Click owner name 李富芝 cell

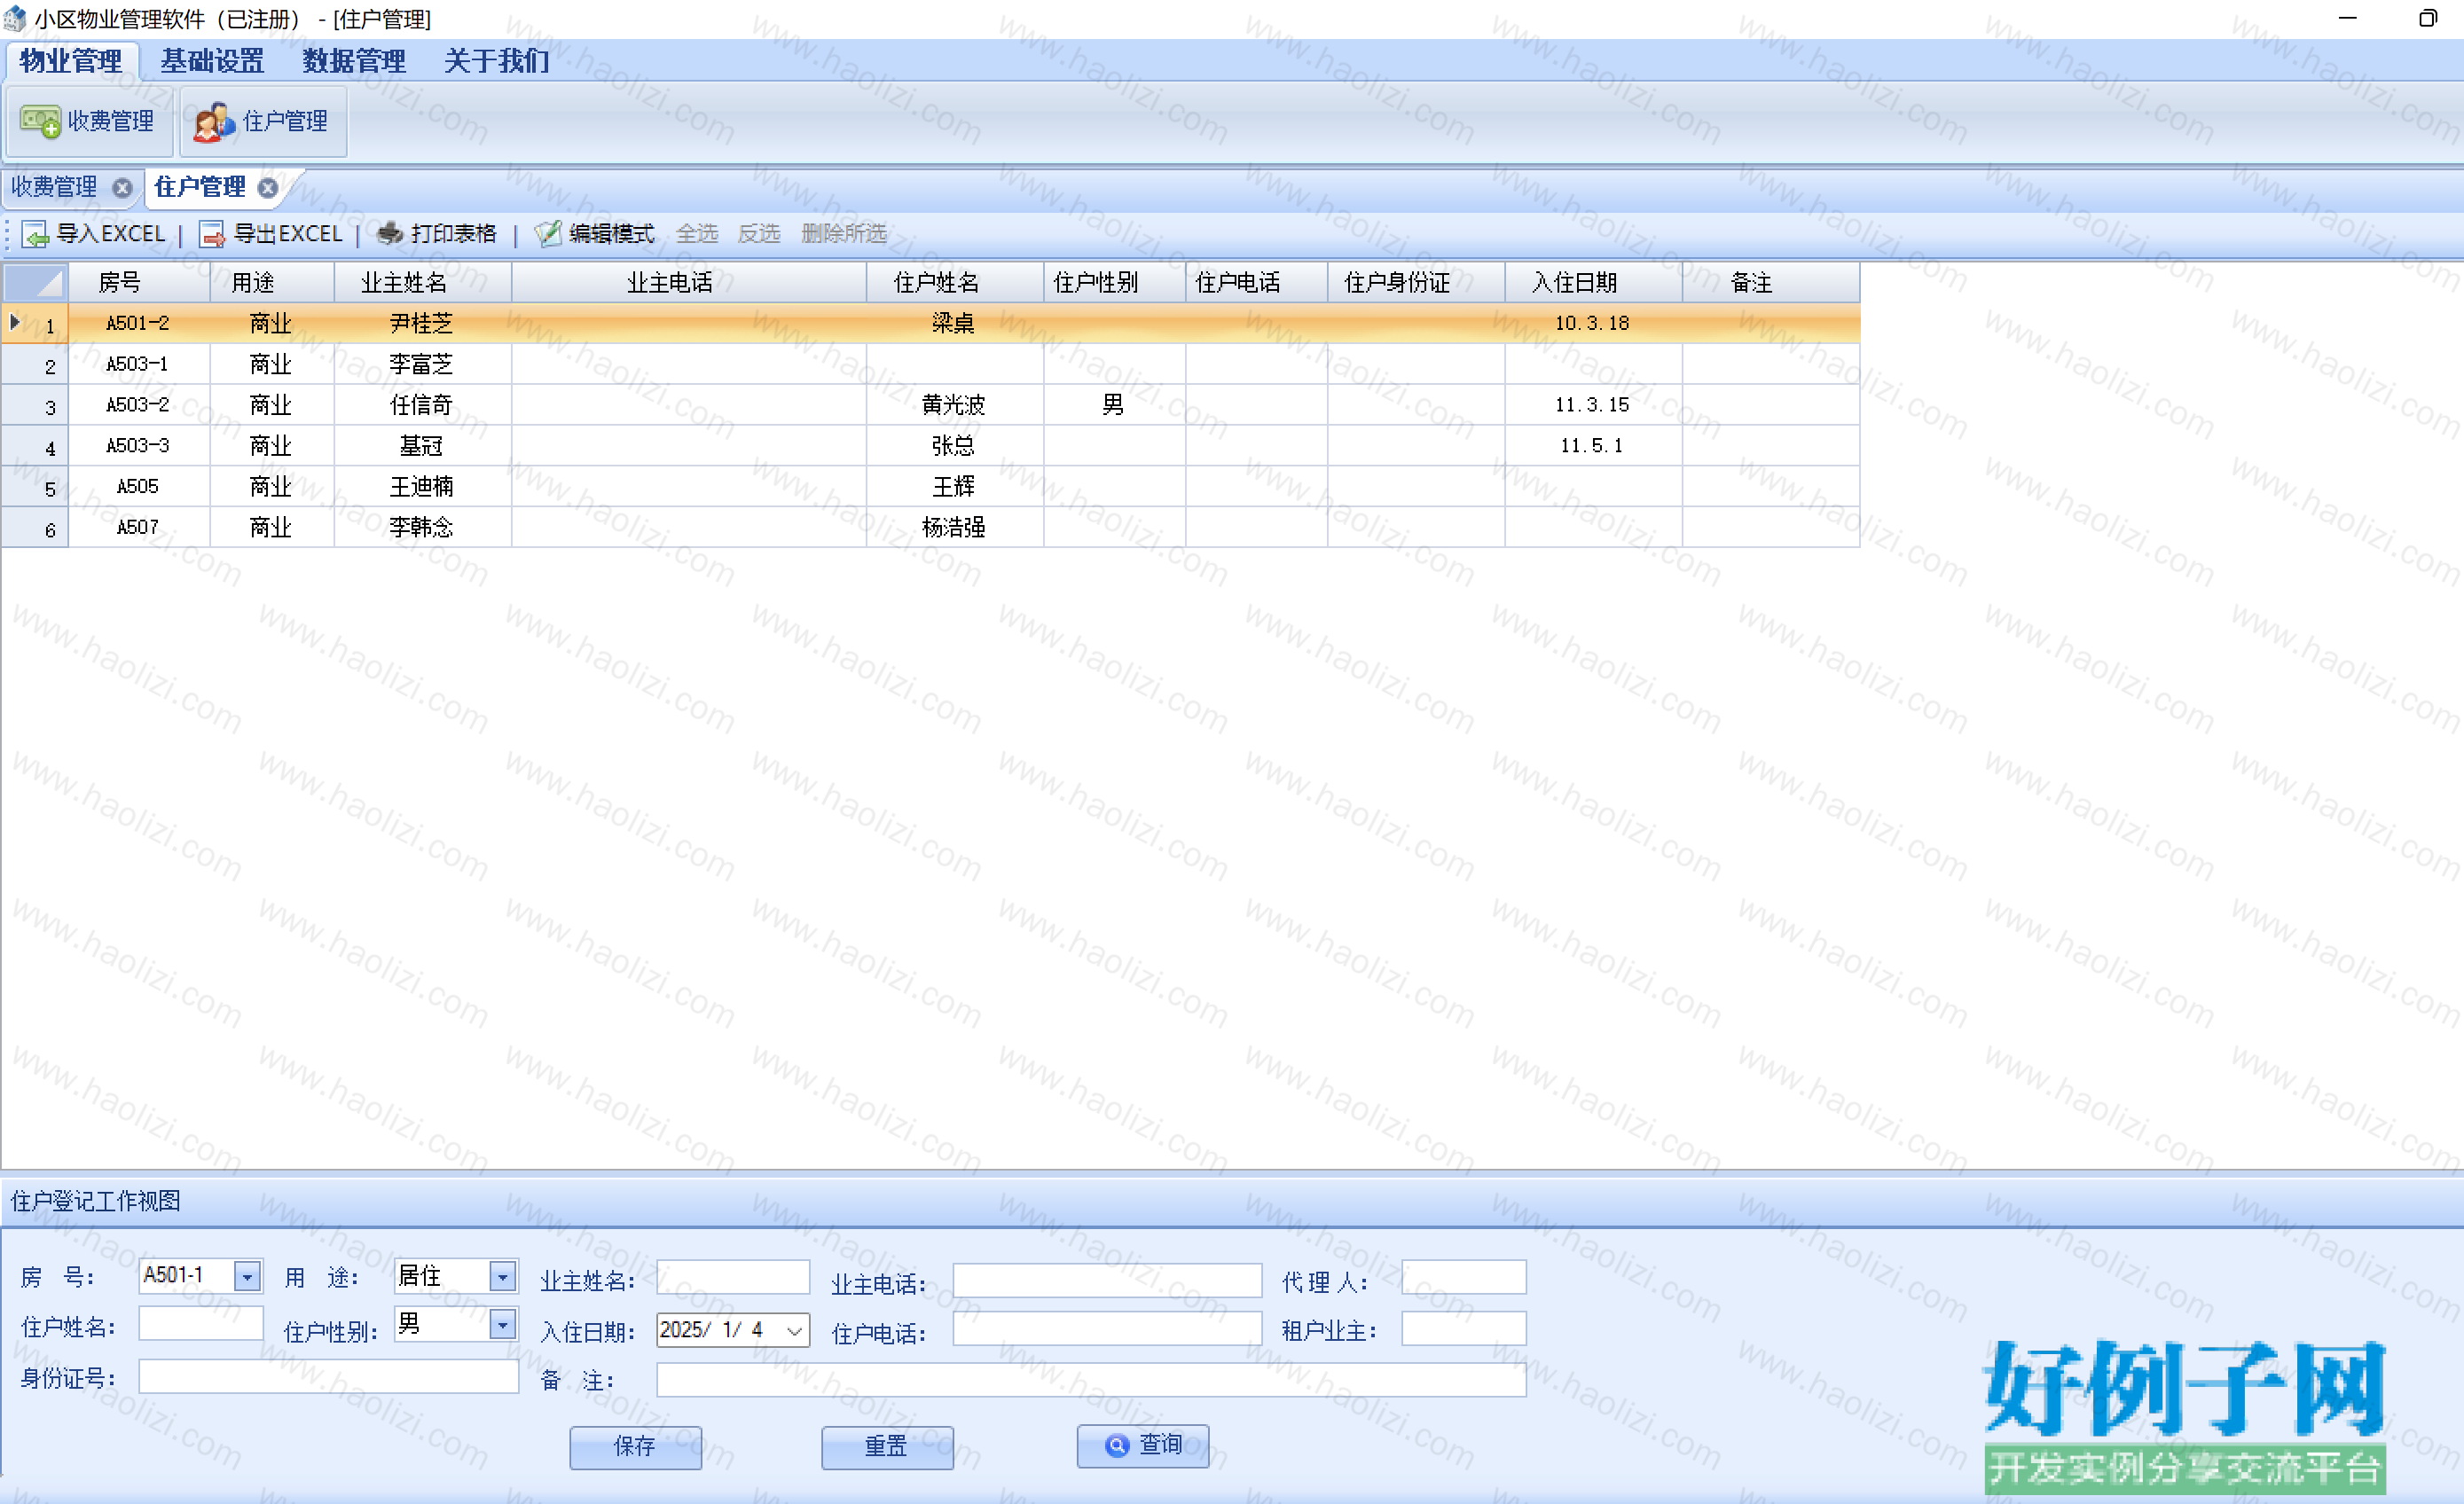[423, 365]
